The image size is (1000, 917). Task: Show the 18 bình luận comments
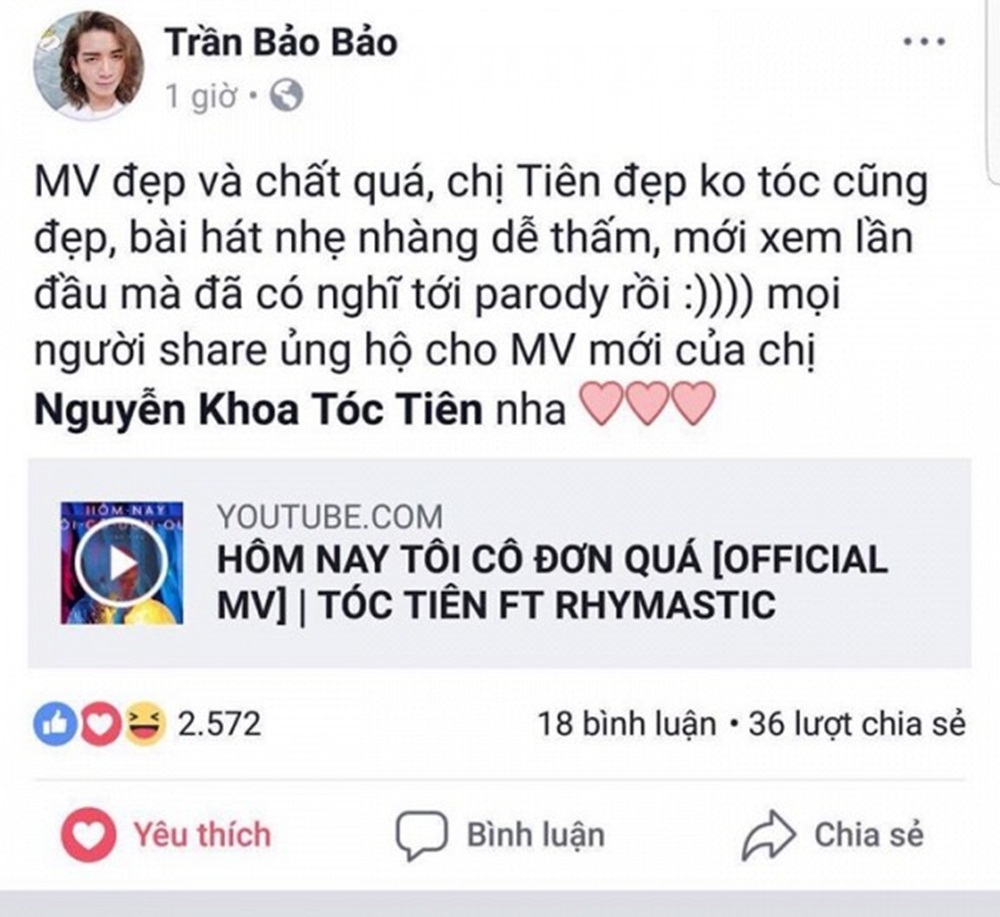click(627, 723)
